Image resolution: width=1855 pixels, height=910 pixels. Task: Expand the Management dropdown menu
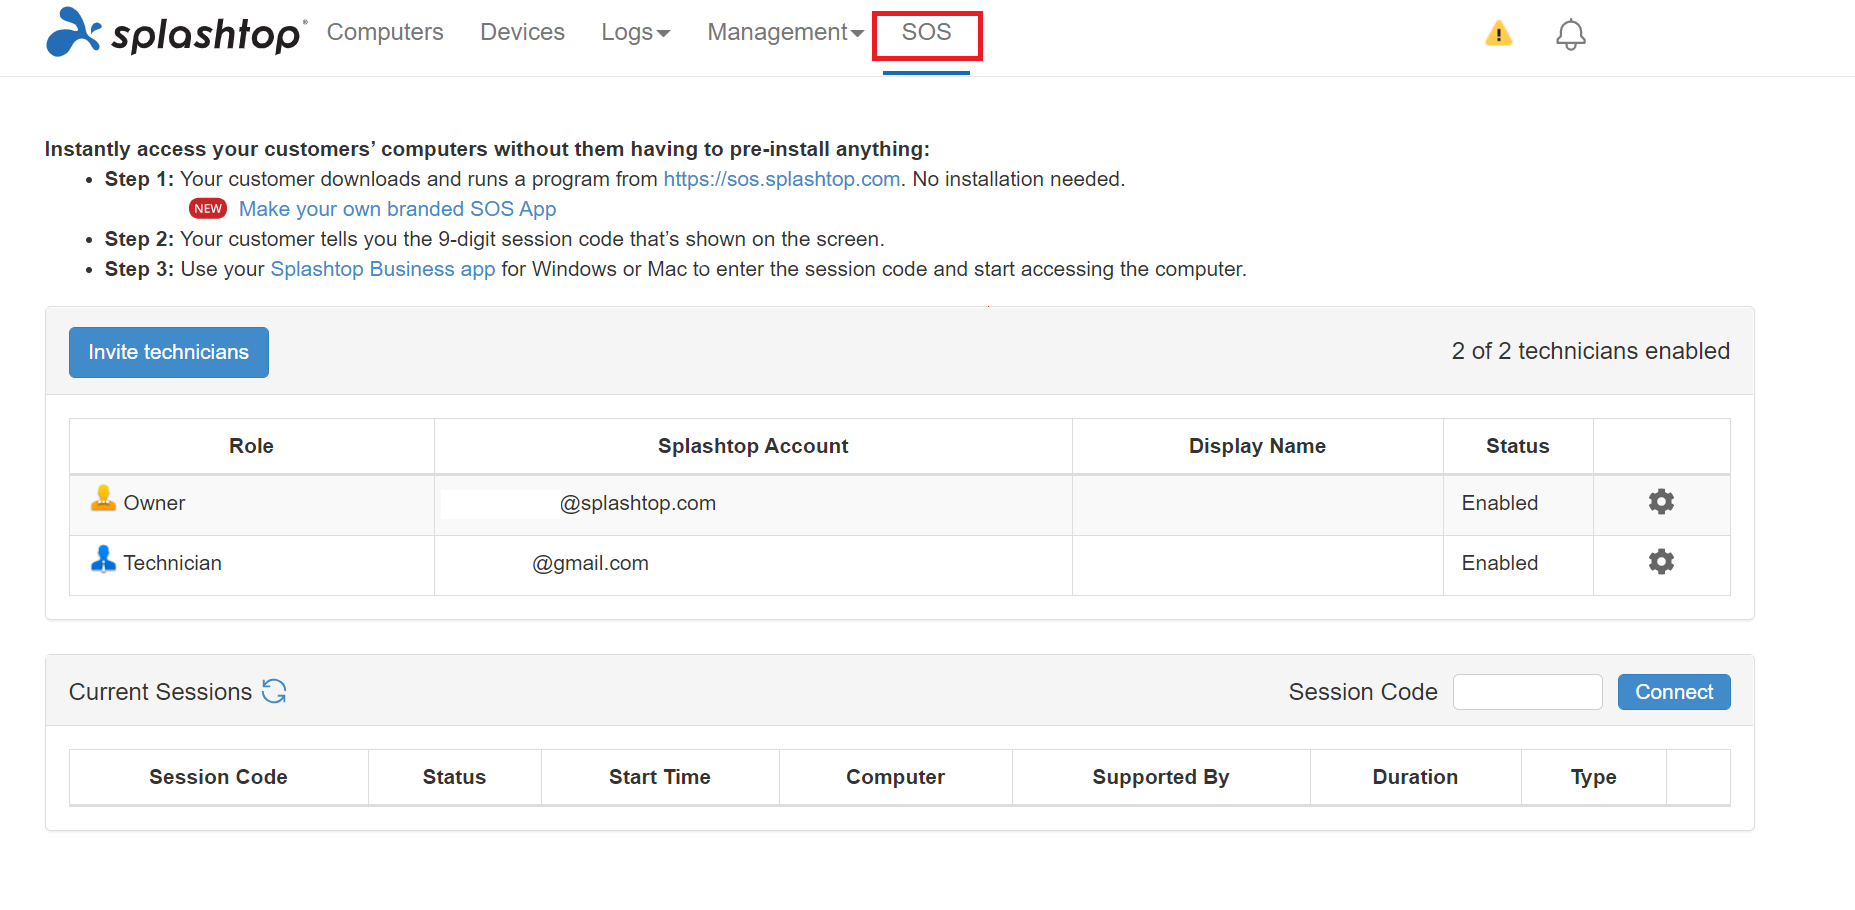[785, 32]
